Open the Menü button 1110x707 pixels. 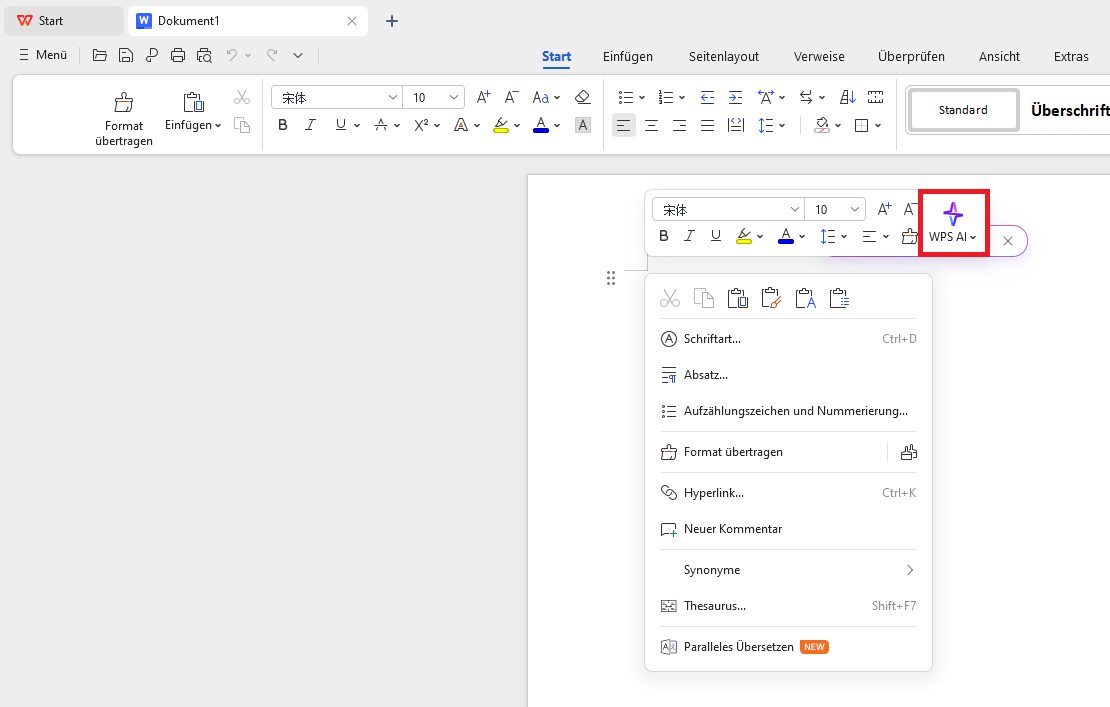click(42, 55)
